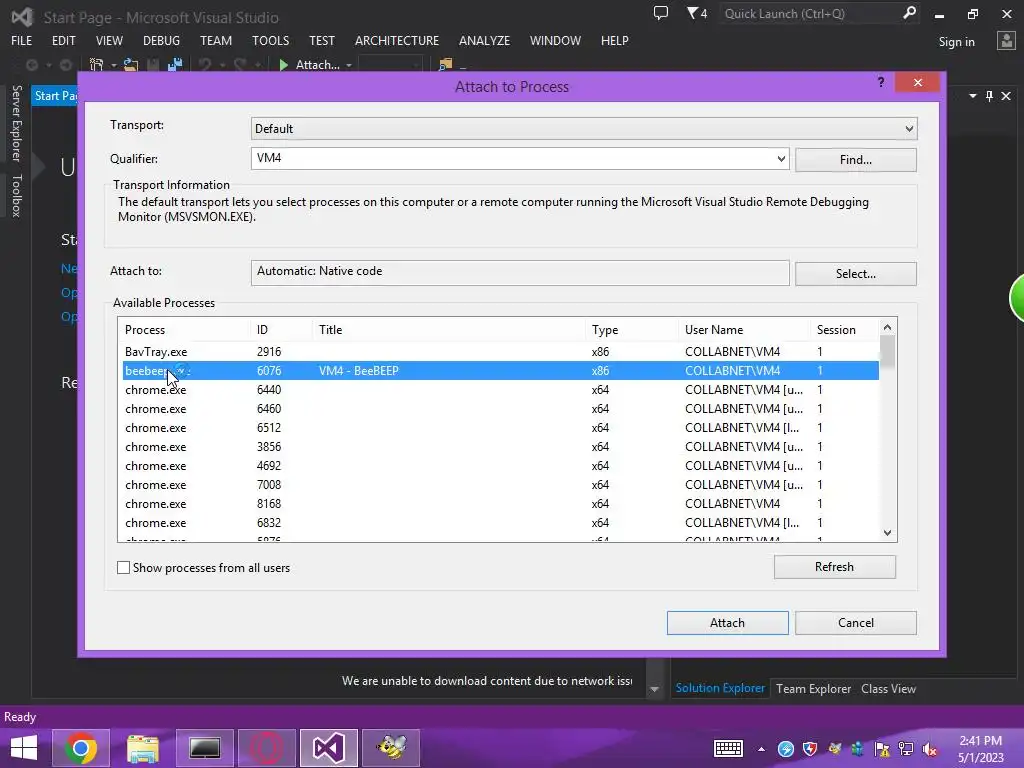
Task: Click the pin icon of the right tool window
Action: pyautogui.click(x=989, y=96)
